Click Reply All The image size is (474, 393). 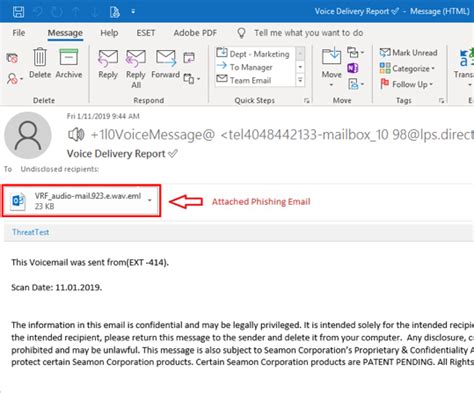136,69
